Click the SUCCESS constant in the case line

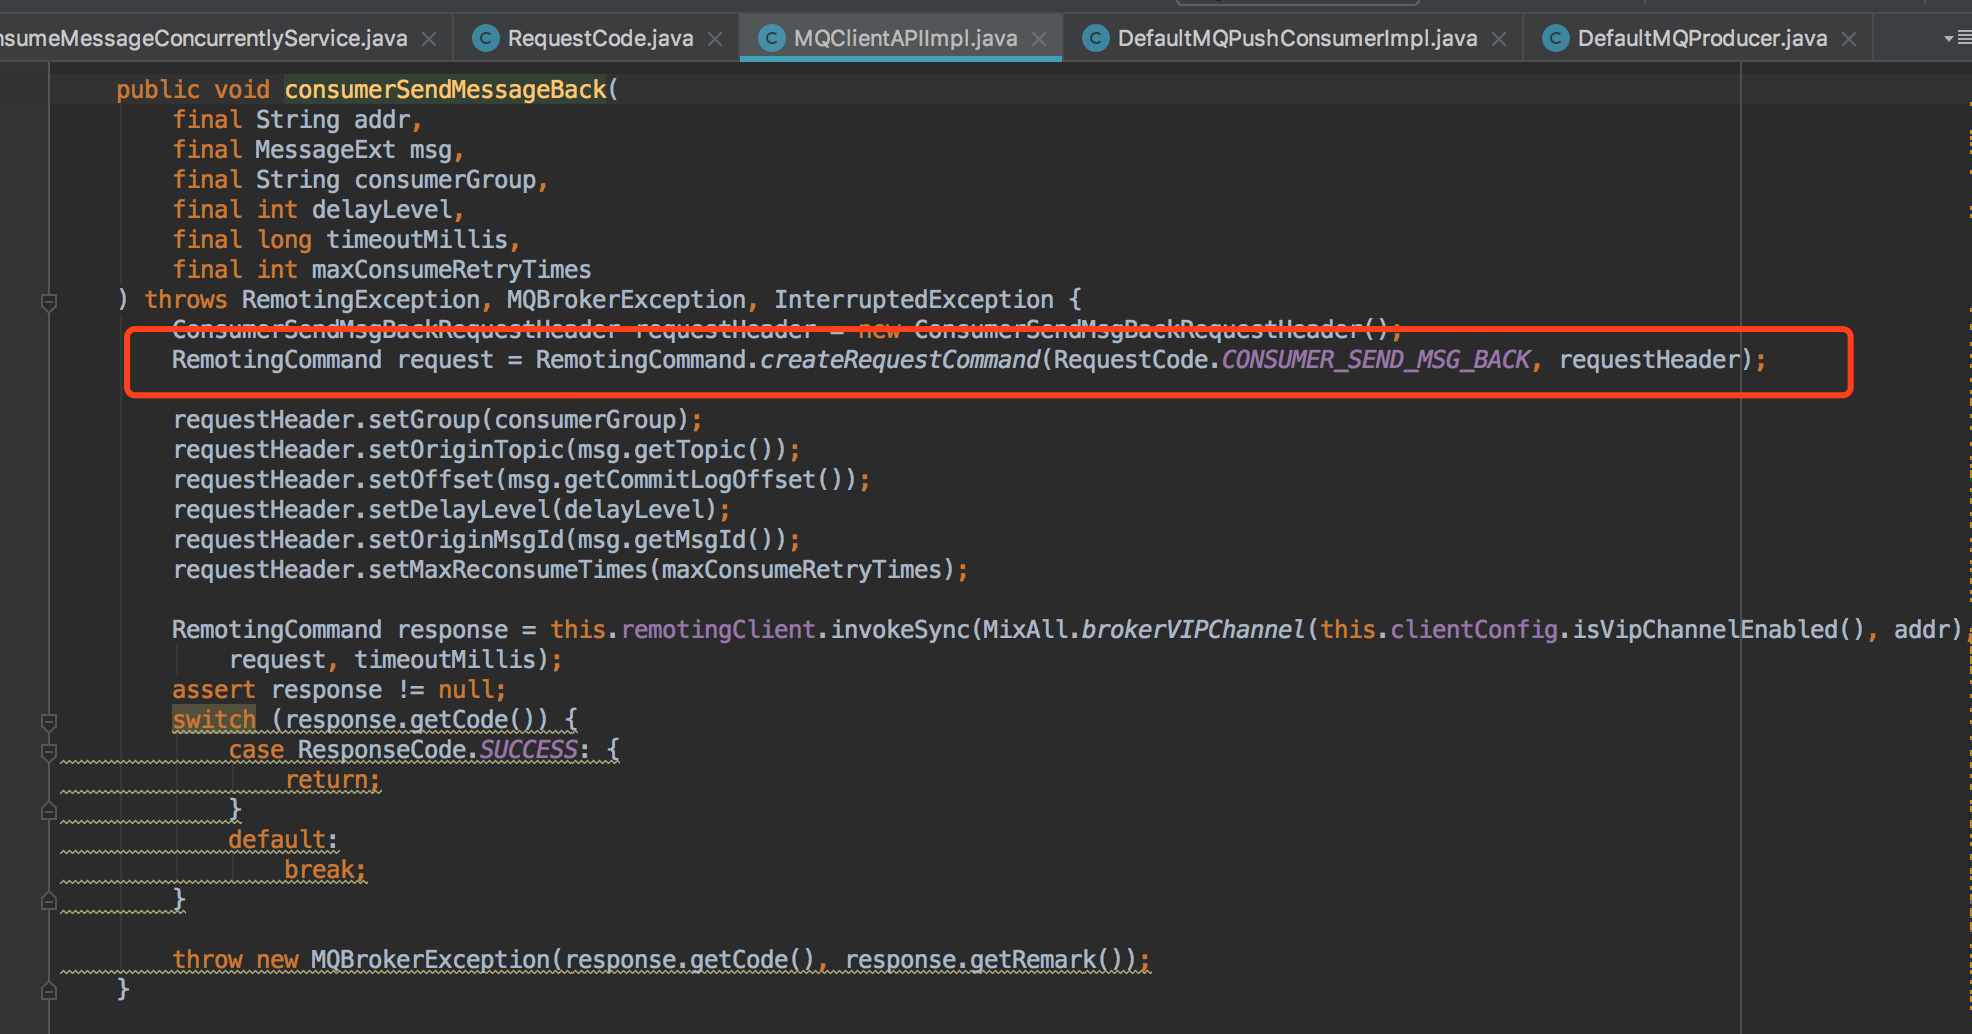click(529, 750)
